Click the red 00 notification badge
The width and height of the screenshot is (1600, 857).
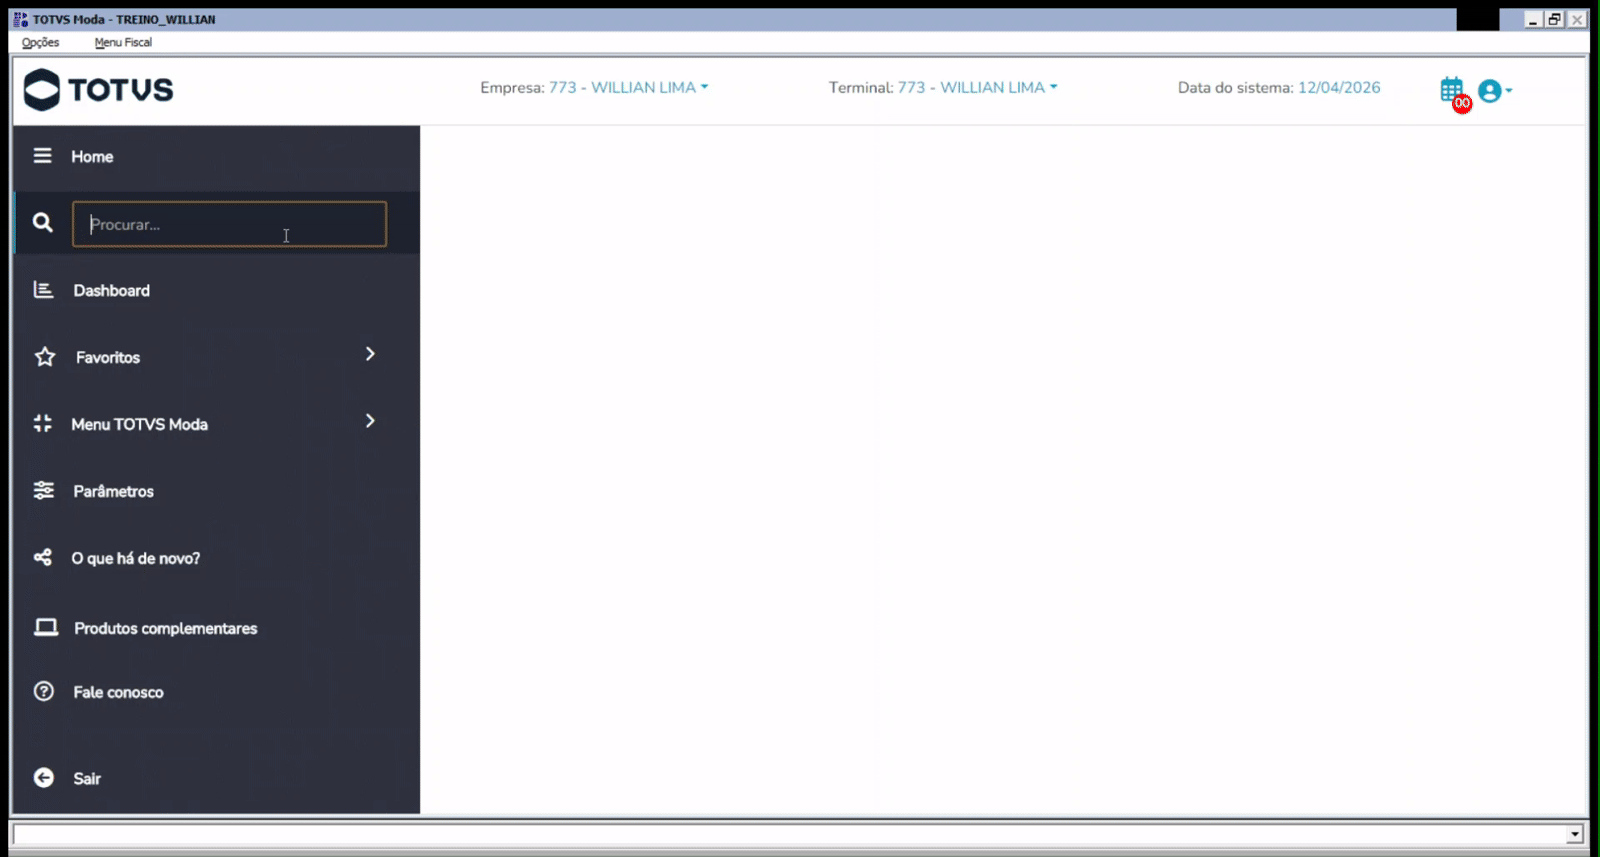coord(1462,103)
